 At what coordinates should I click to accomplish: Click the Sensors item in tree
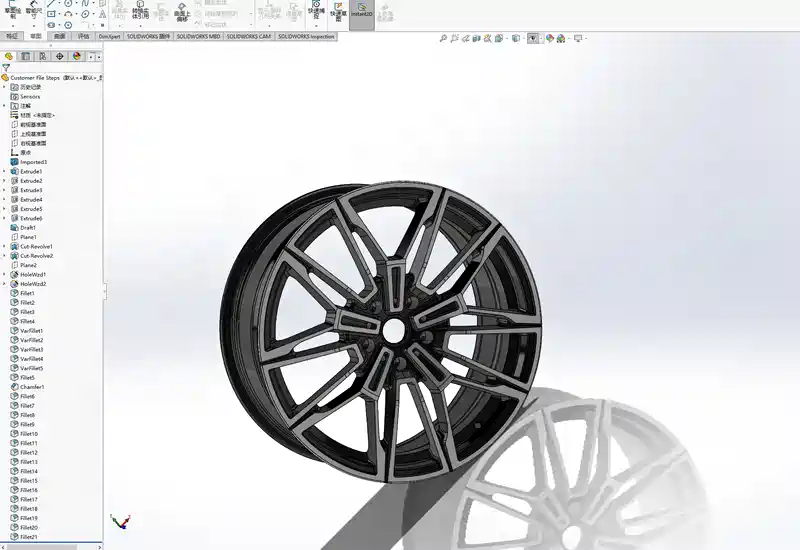coord(30,96)
